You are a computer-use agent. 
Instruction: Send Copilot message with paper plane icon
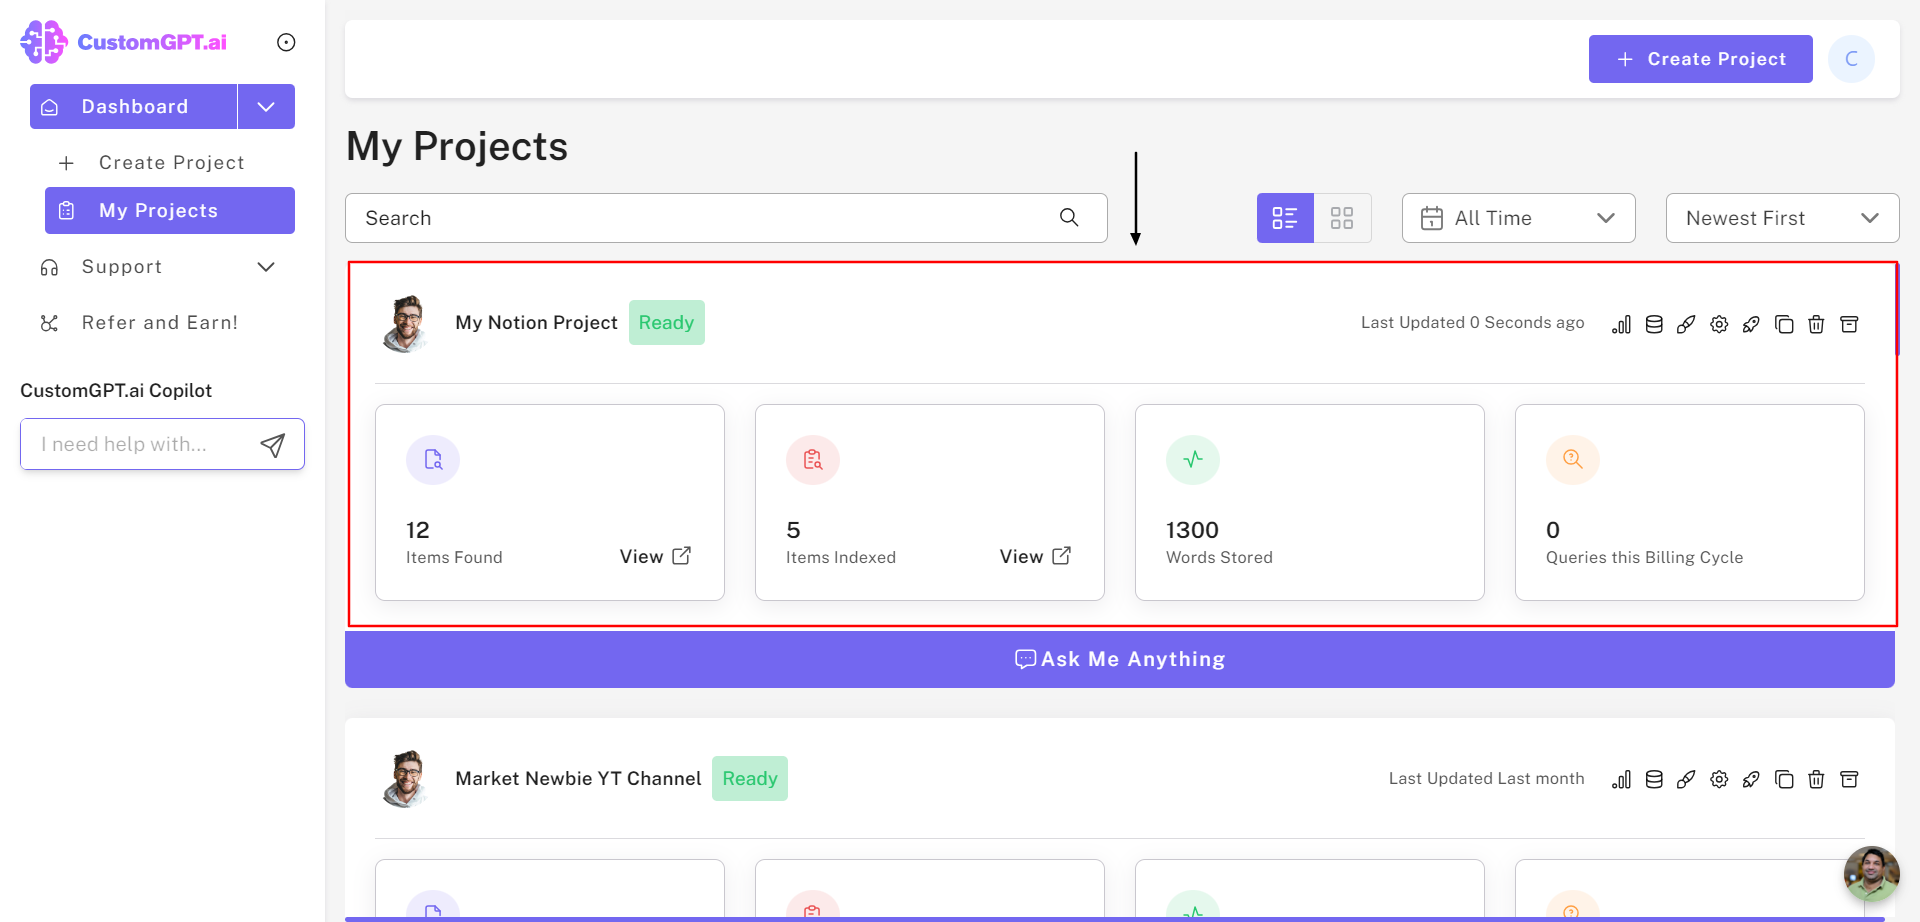(x=272, y=445)
